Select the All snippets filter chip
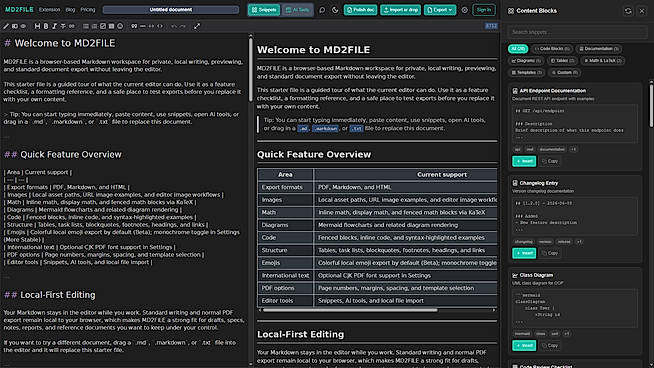The image size is (654, 368). coord(518,49)
